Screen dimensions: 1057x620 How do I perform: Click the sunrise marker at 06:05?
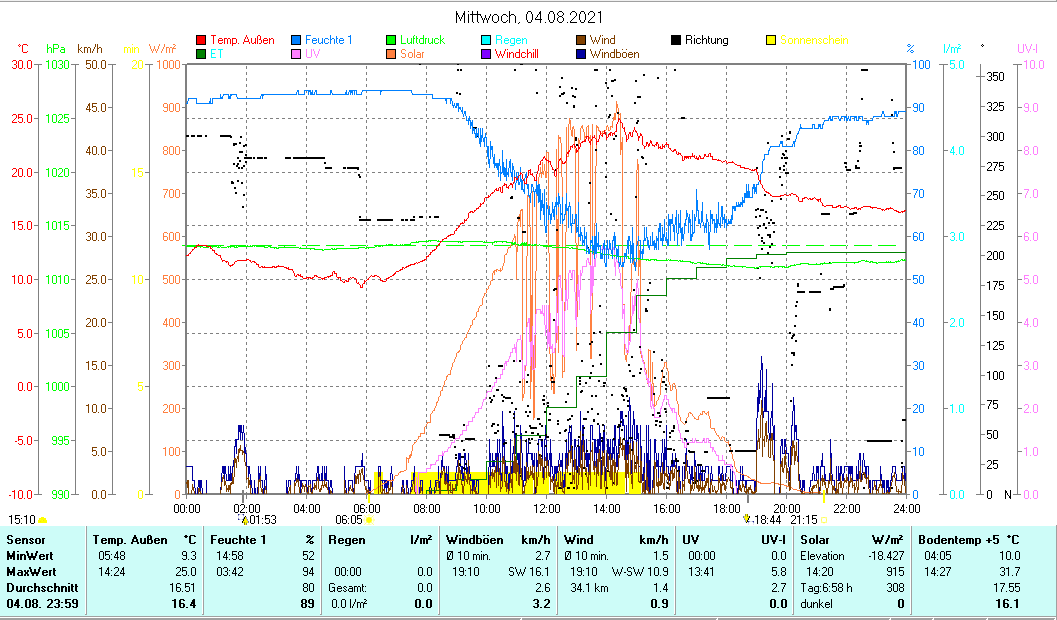pos(369,520)
